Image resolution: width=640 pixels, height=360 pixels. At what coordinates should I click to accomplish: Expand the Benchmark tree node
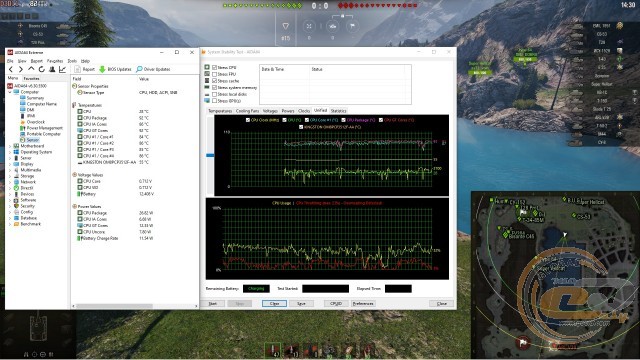click(10, 224)
